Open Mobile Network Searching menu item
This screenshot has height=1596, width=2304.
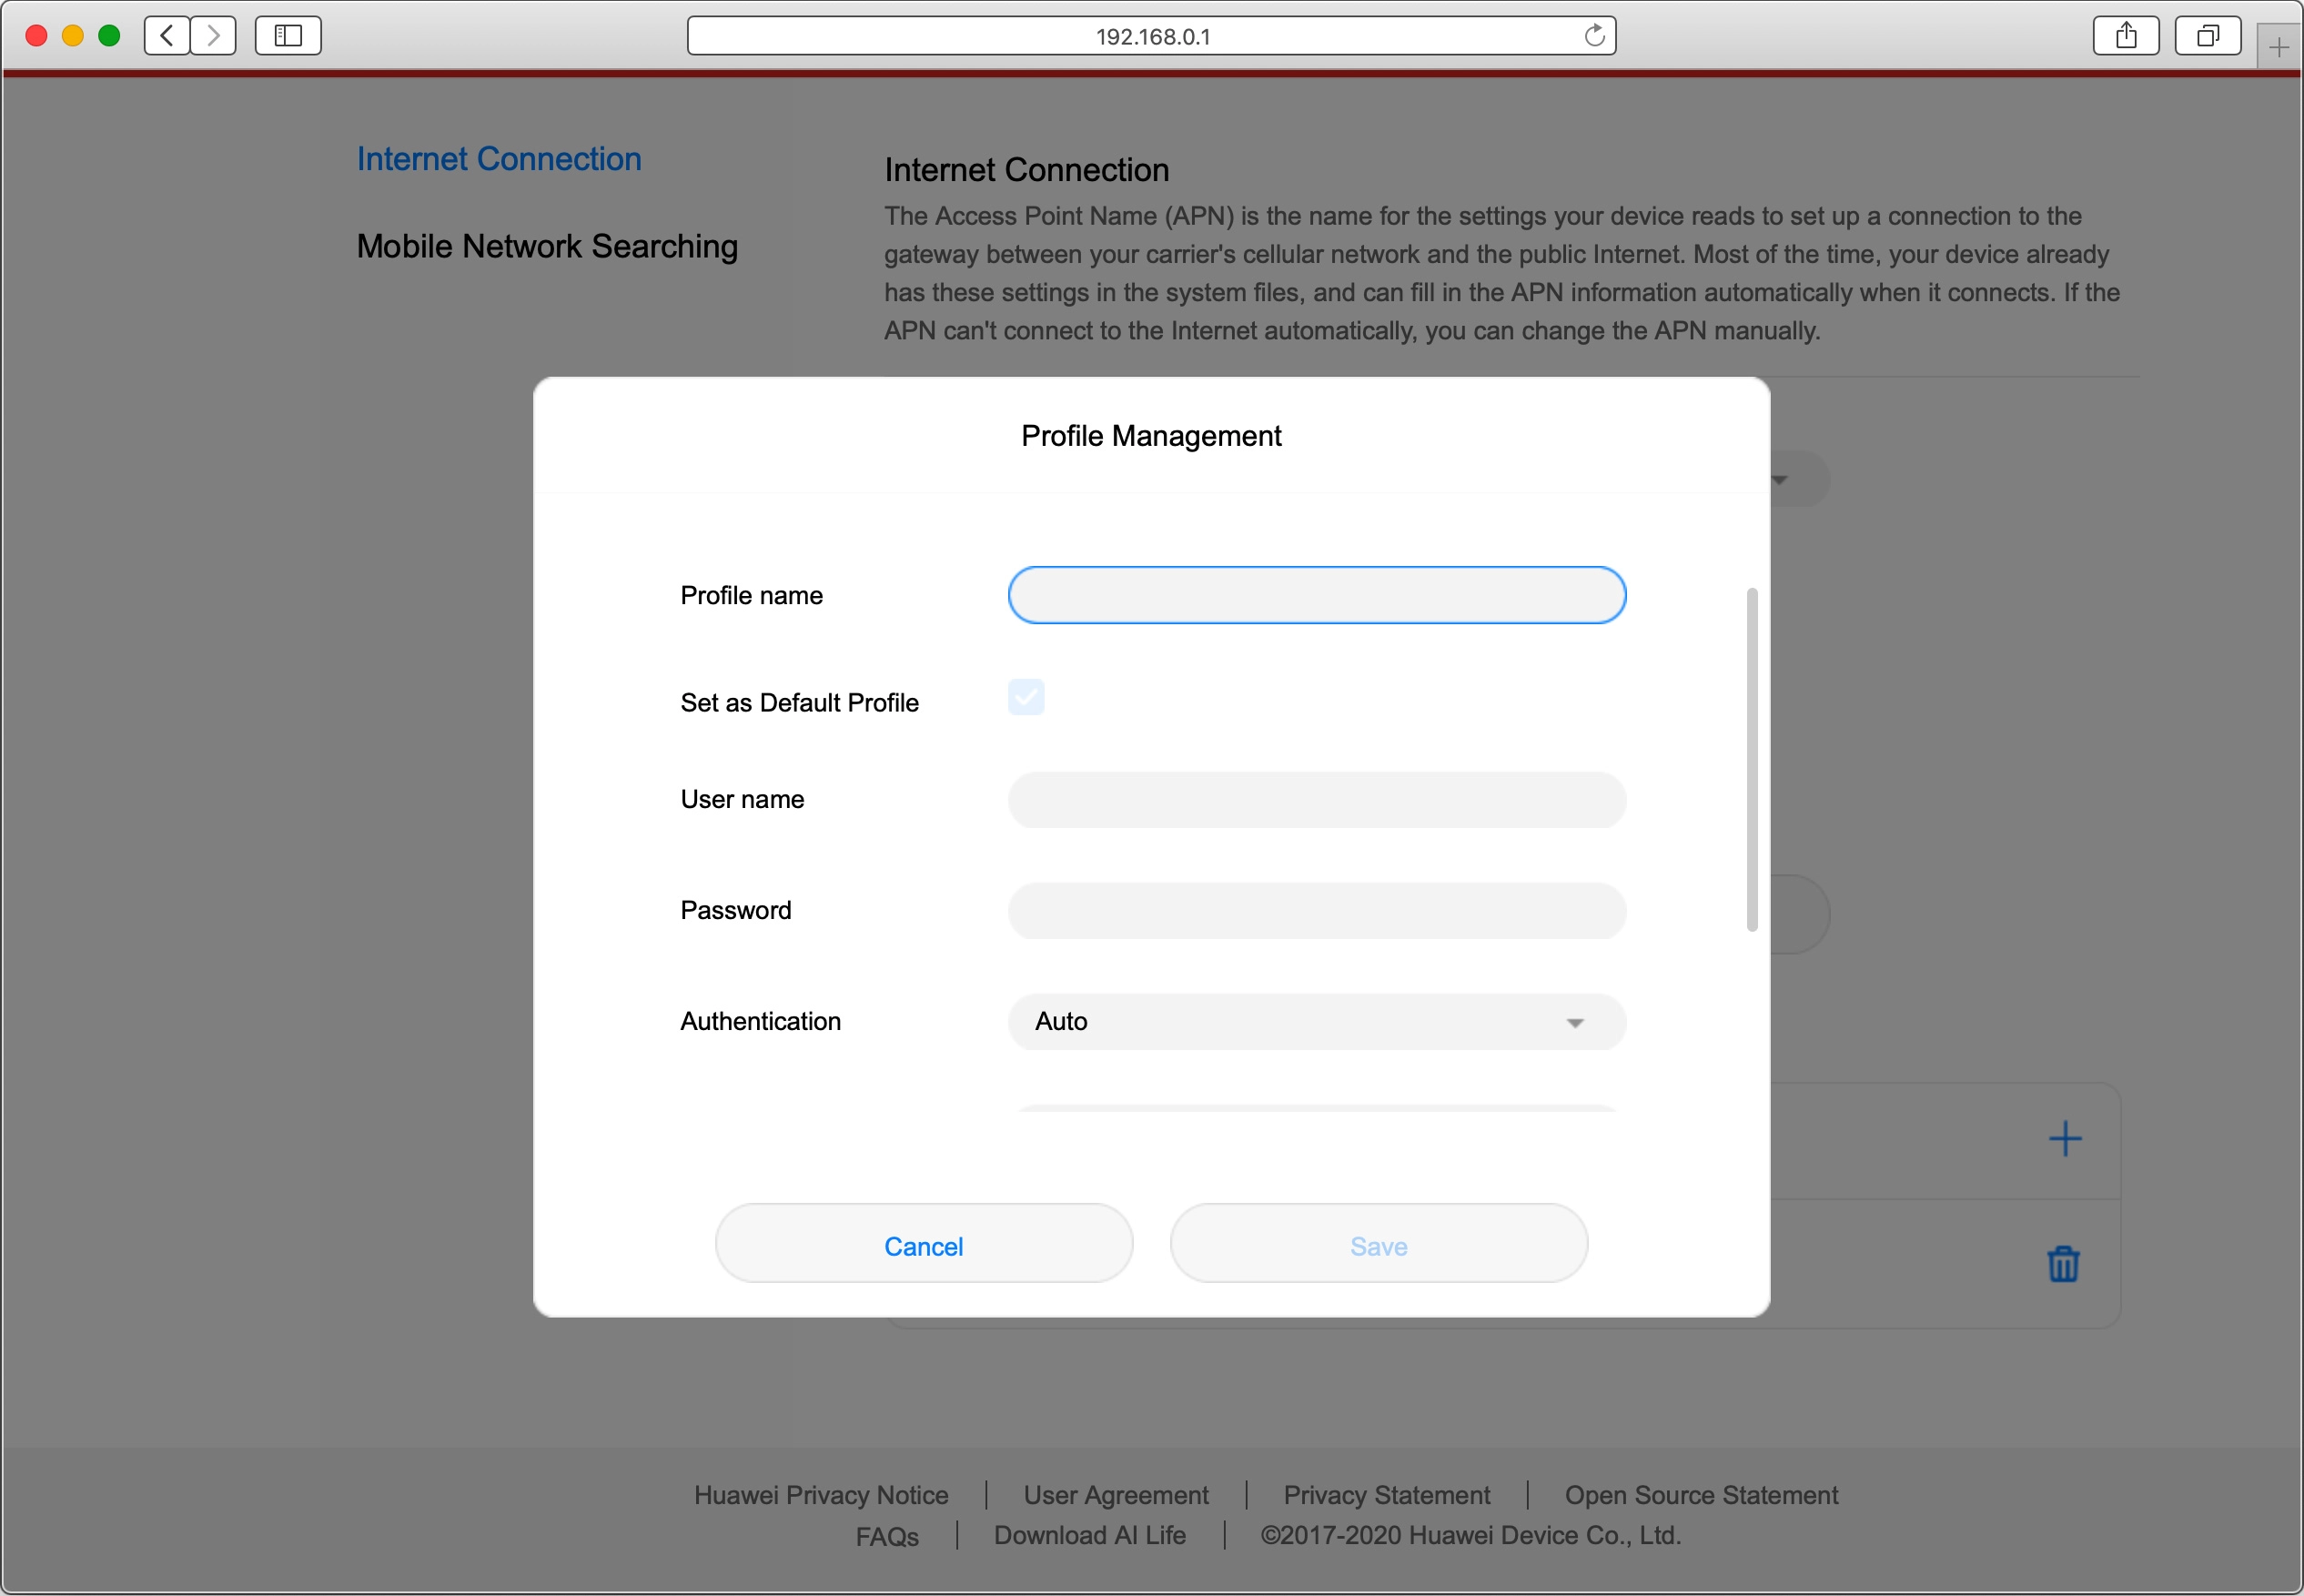[x=547, y=246]
